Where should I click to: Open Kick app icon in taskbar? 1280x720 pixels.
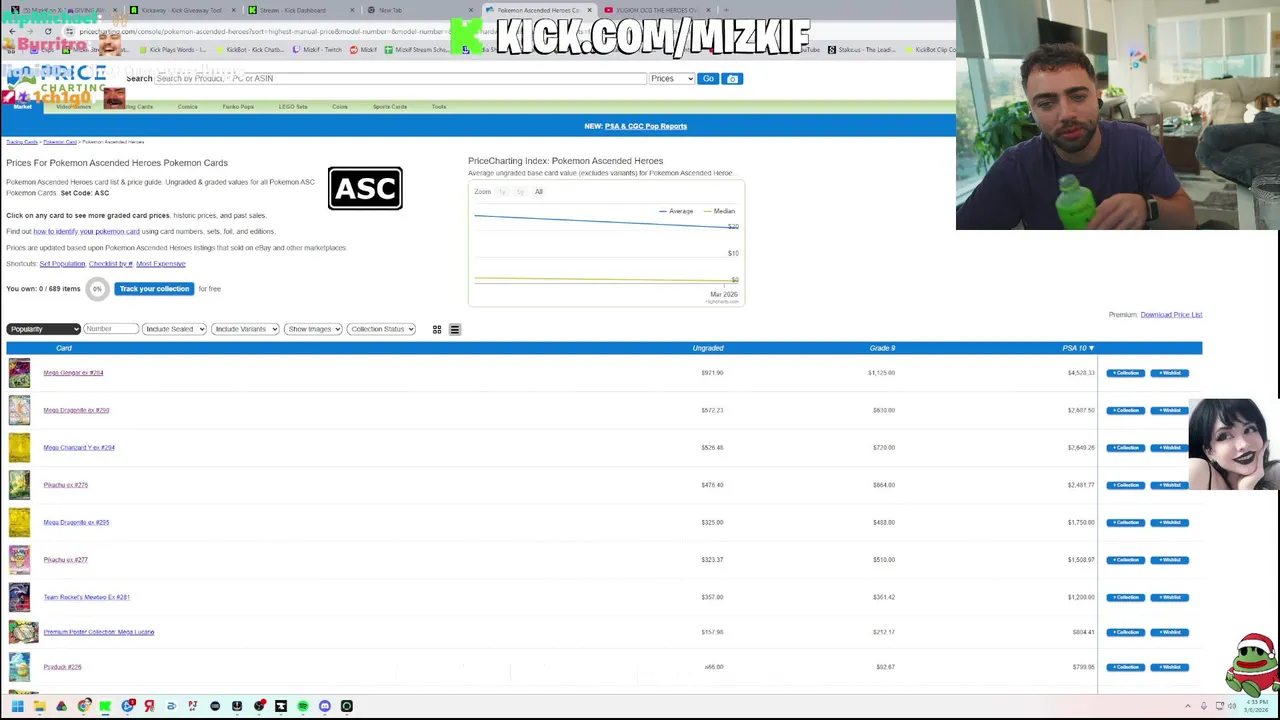click(x=105, y=706)
